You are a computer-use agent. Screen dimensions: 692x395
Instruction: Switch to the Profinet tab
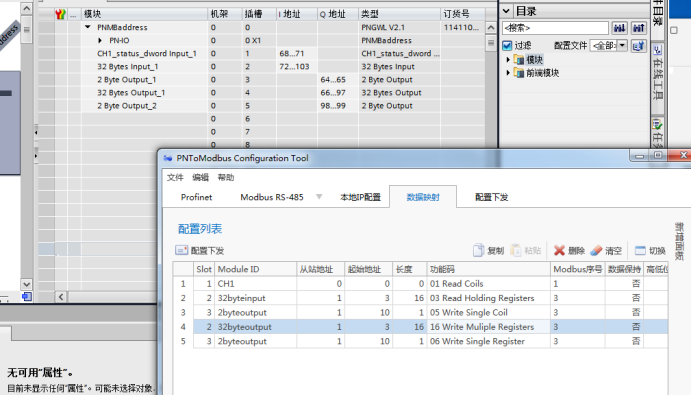(x=196, y=197)
